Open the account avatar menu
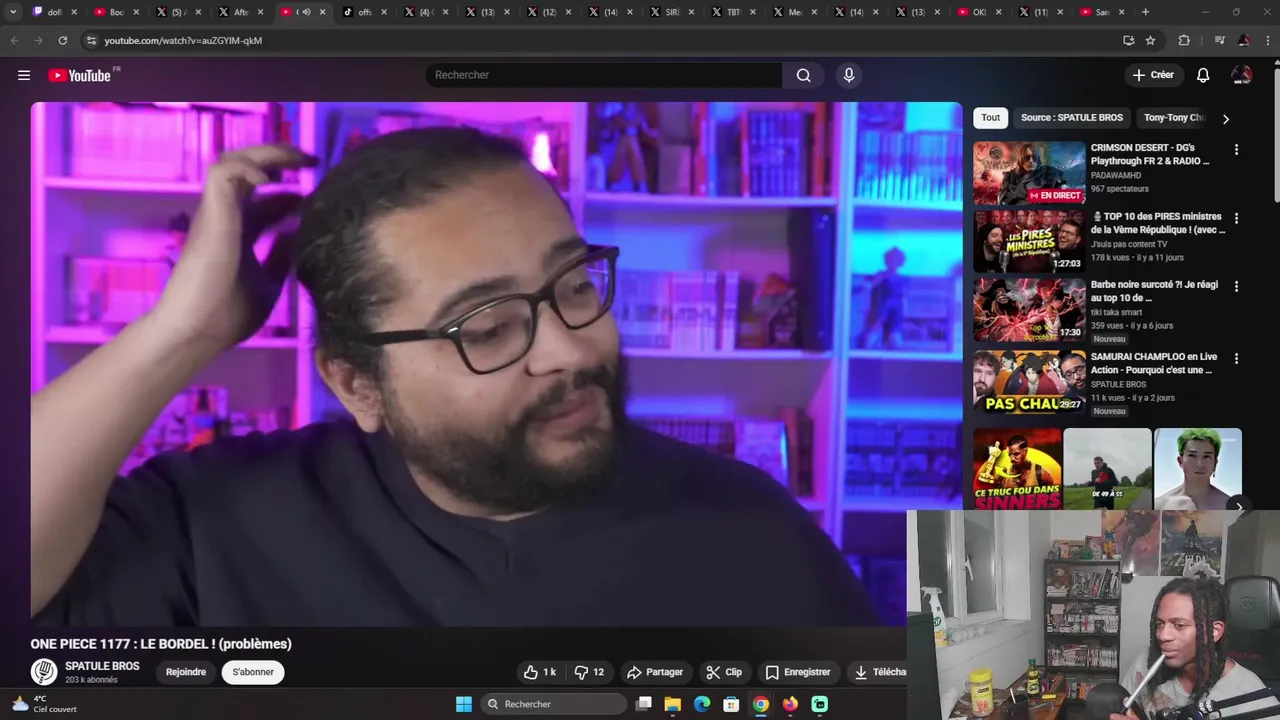The height and width of the screenshot is (720, 1280). click(x=1242, y=75)
